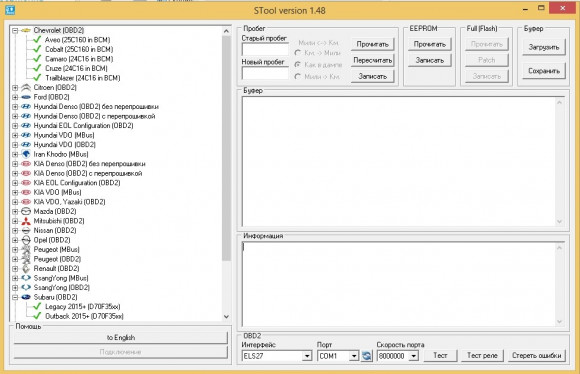580x374 pixels.
Task: Click the Сохранить buffer button
Action: point(544,71)
